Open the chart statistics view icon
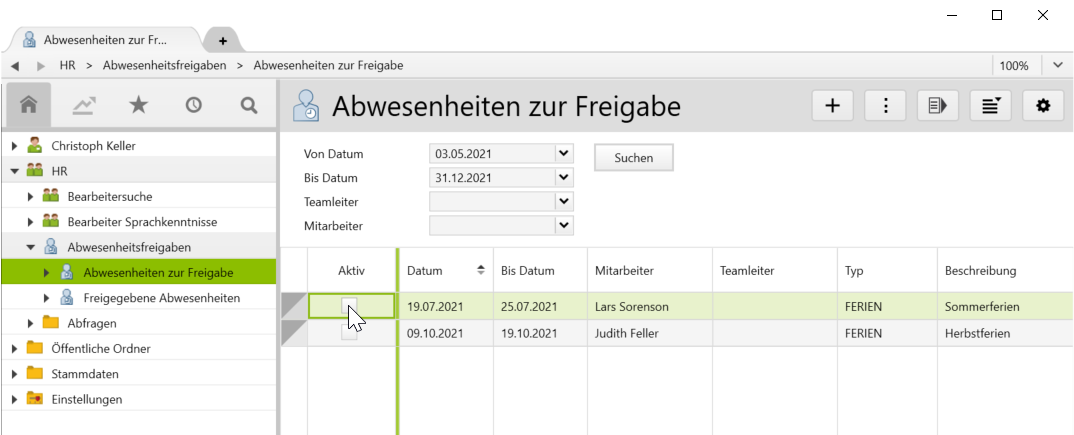The image size is (1074, 435). [84, 105]
